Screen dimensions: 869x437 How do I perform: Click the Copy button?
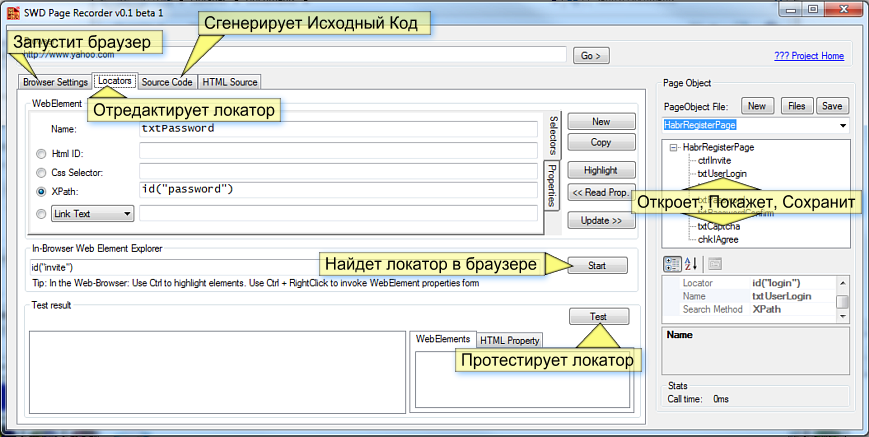click(x=601, y=142)
